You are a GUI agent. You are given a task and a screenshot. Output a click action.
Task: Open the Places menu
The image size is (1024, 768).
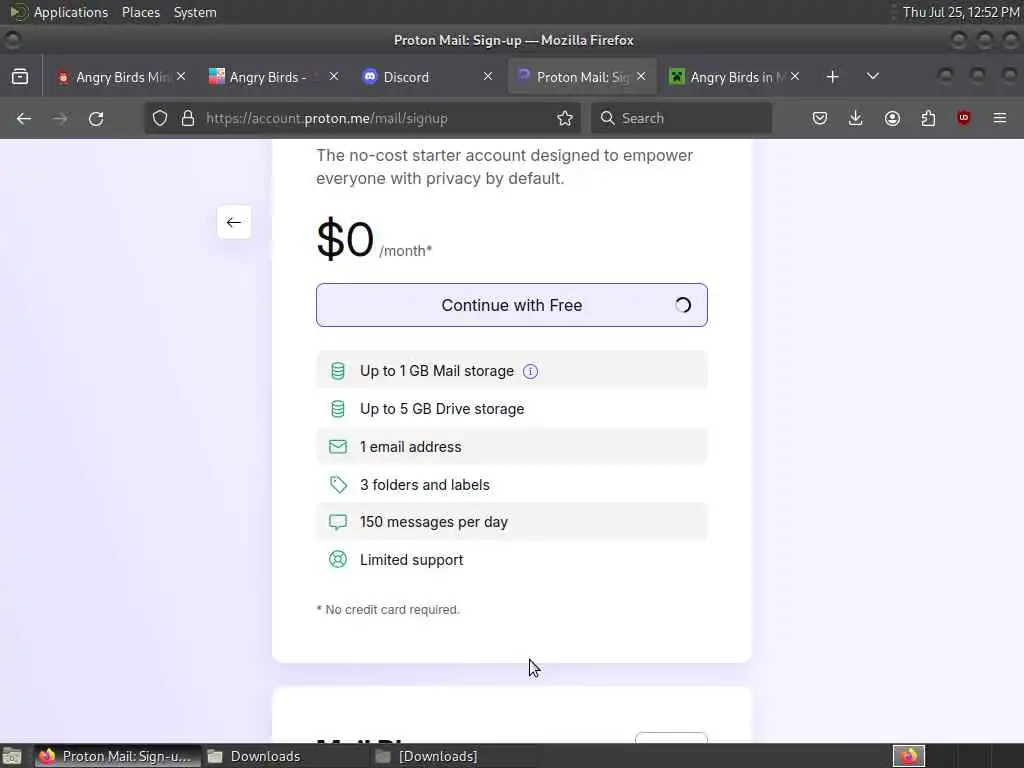click(140, 12)
